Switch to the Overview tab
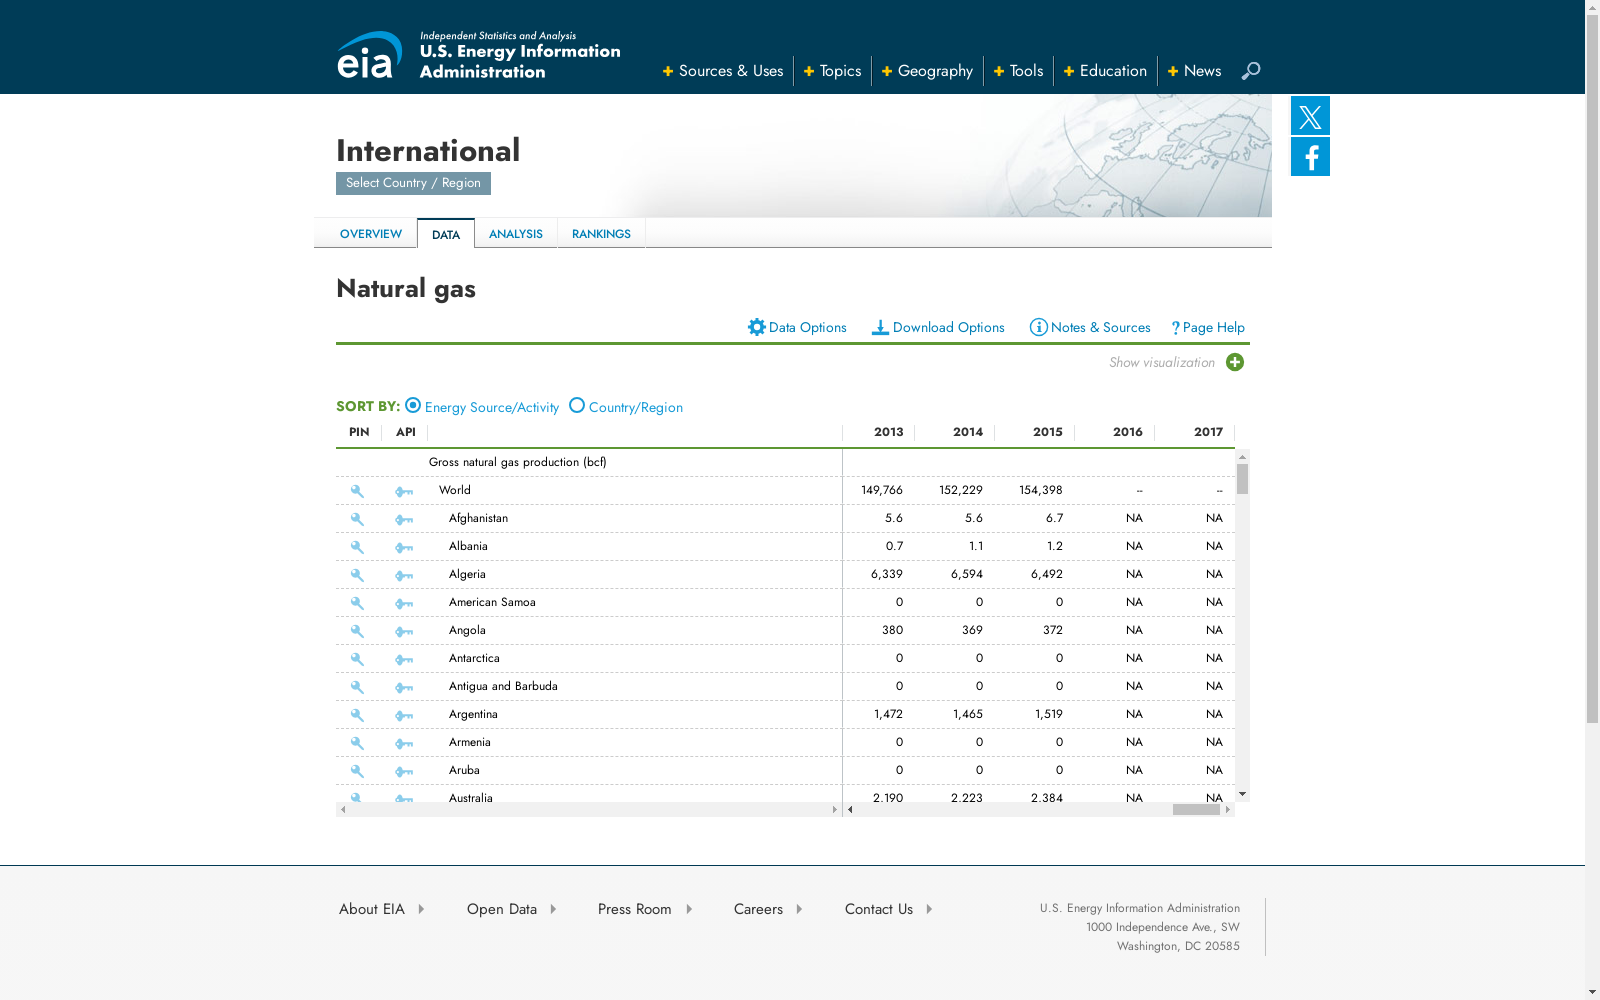The width and height of the screenshot is (1600, 1000). point(371,234)
